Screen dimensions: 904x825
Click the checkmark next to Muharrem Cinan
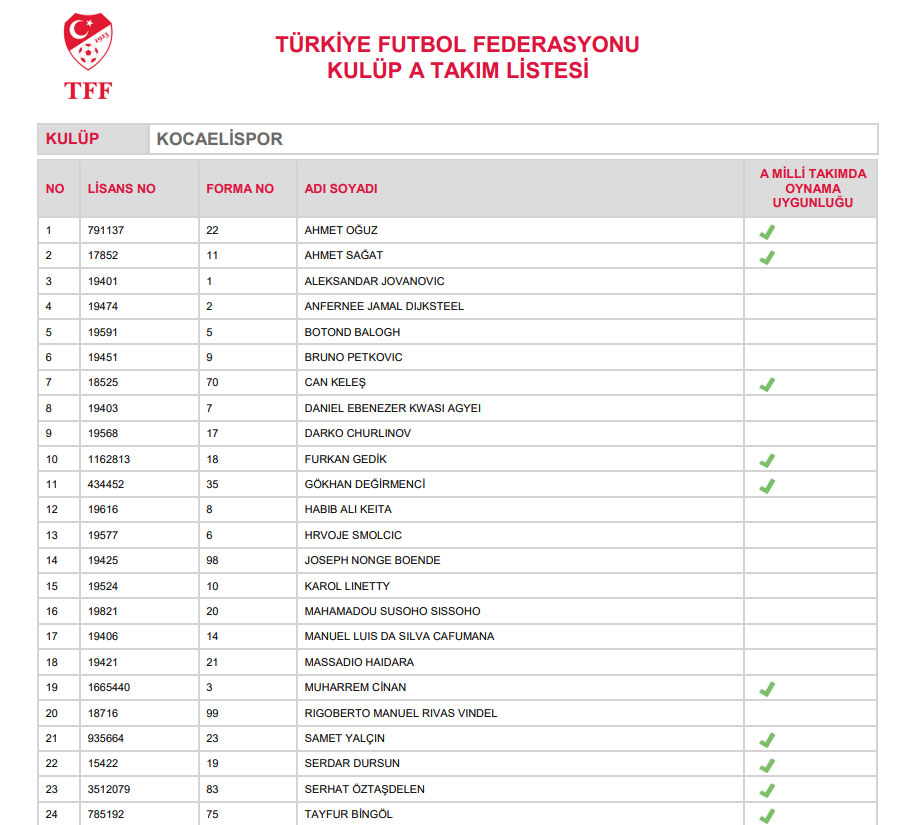pos(767,689)
